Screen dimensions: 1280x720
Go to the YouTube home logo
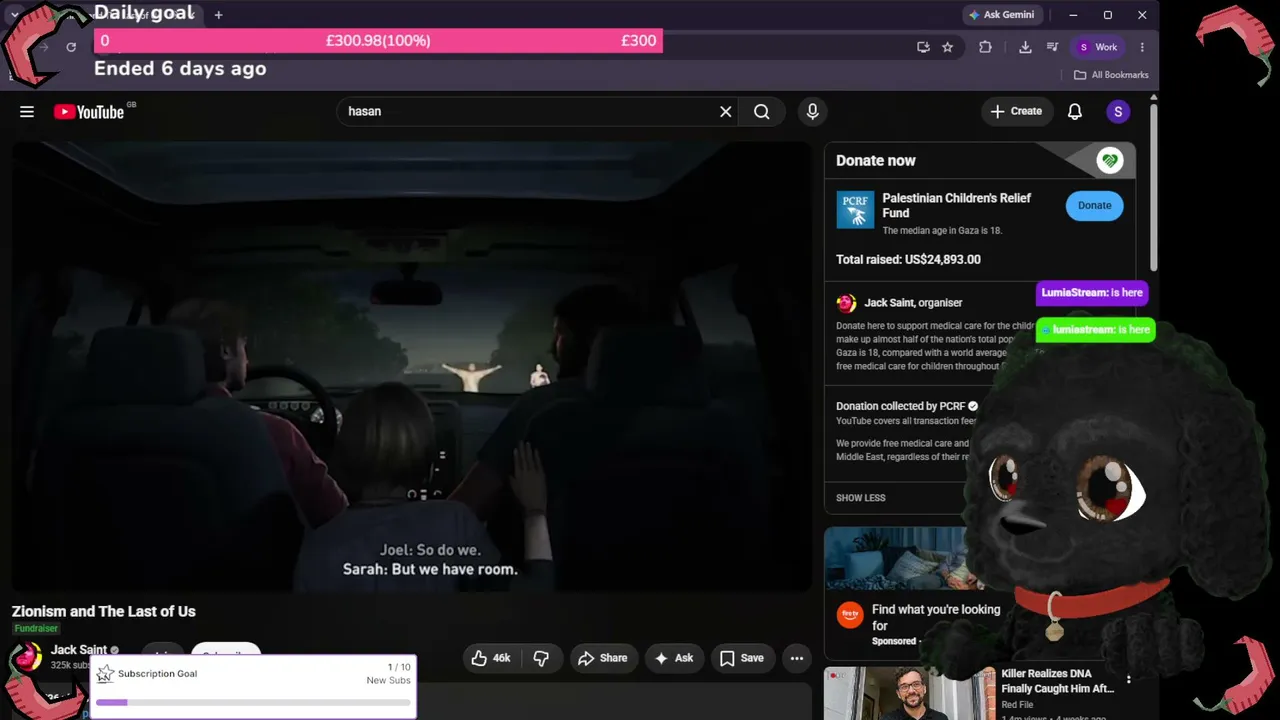pos(89,112)
